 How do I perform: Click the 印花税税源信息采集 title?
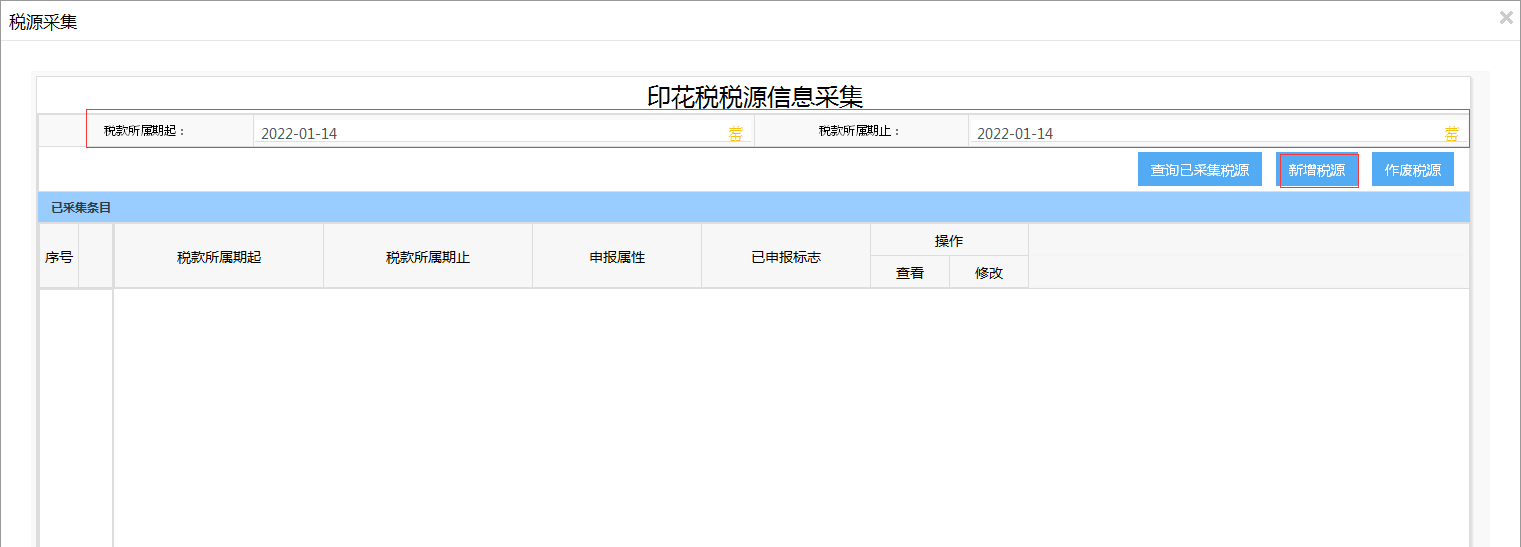pyautogui.click(x=755, y=96)
